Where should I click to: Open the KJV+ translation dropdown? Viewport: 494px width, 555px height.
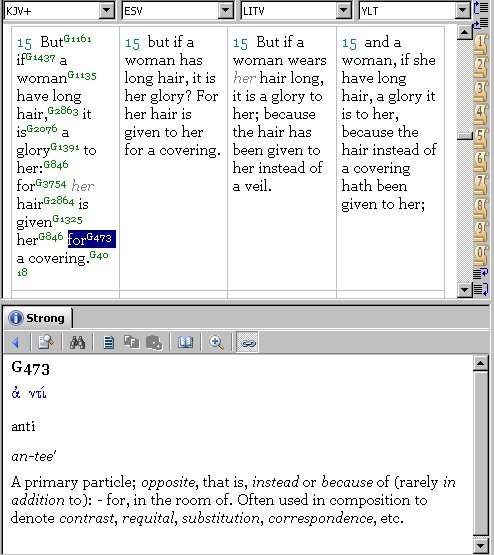(107, 11)
